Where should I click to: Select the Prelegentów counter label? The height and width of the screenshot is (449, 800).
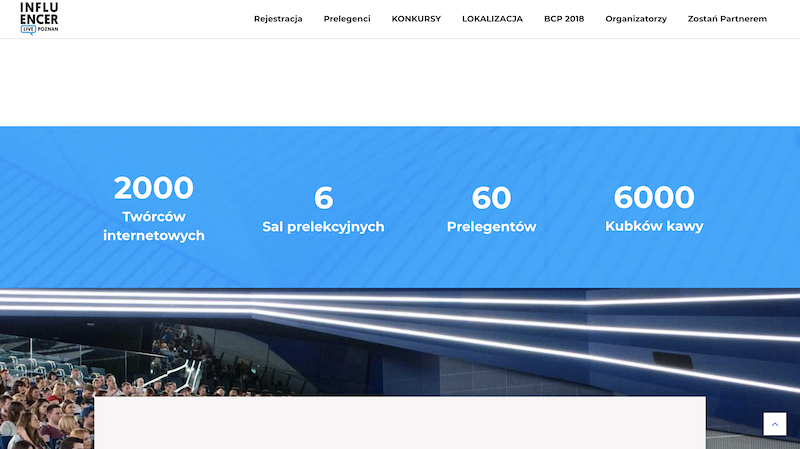[x=491, y=227]
